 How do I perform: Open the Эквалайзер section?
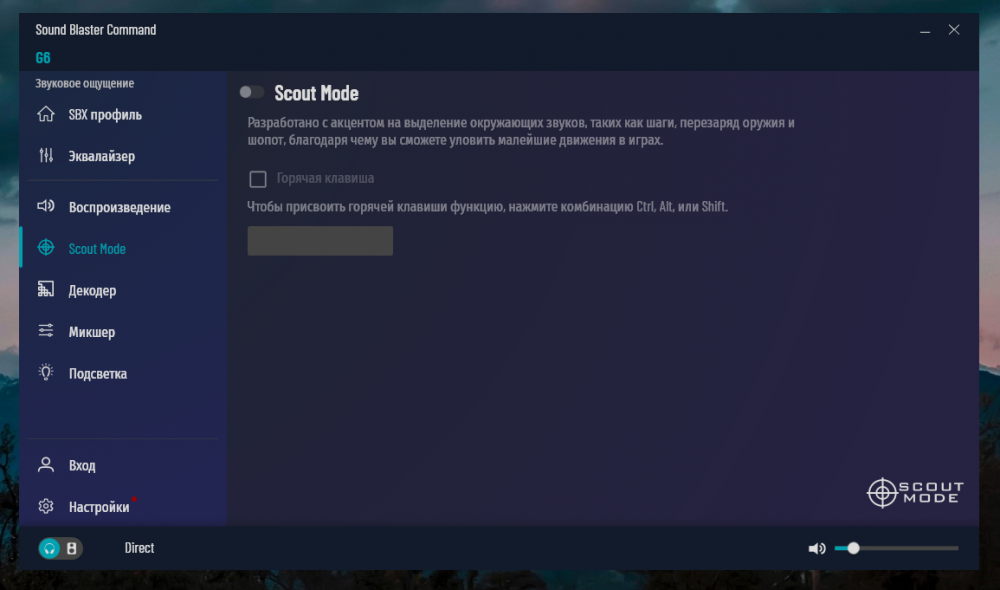101,156
